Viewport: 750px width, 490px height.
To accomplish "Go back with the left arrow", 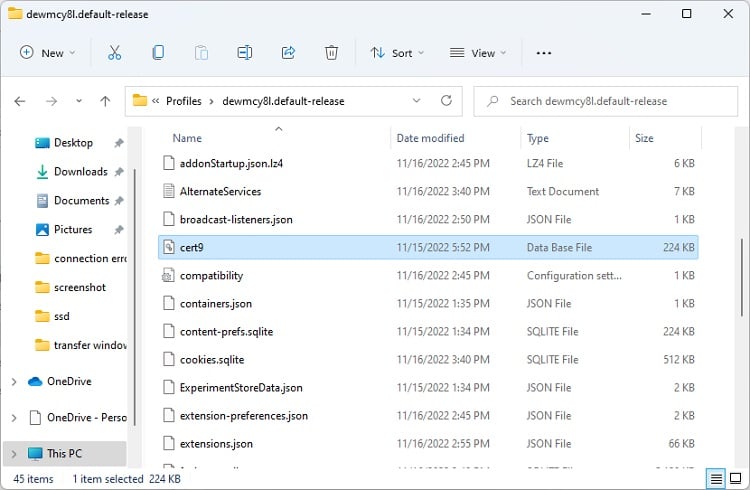I will tap(20, 101).
